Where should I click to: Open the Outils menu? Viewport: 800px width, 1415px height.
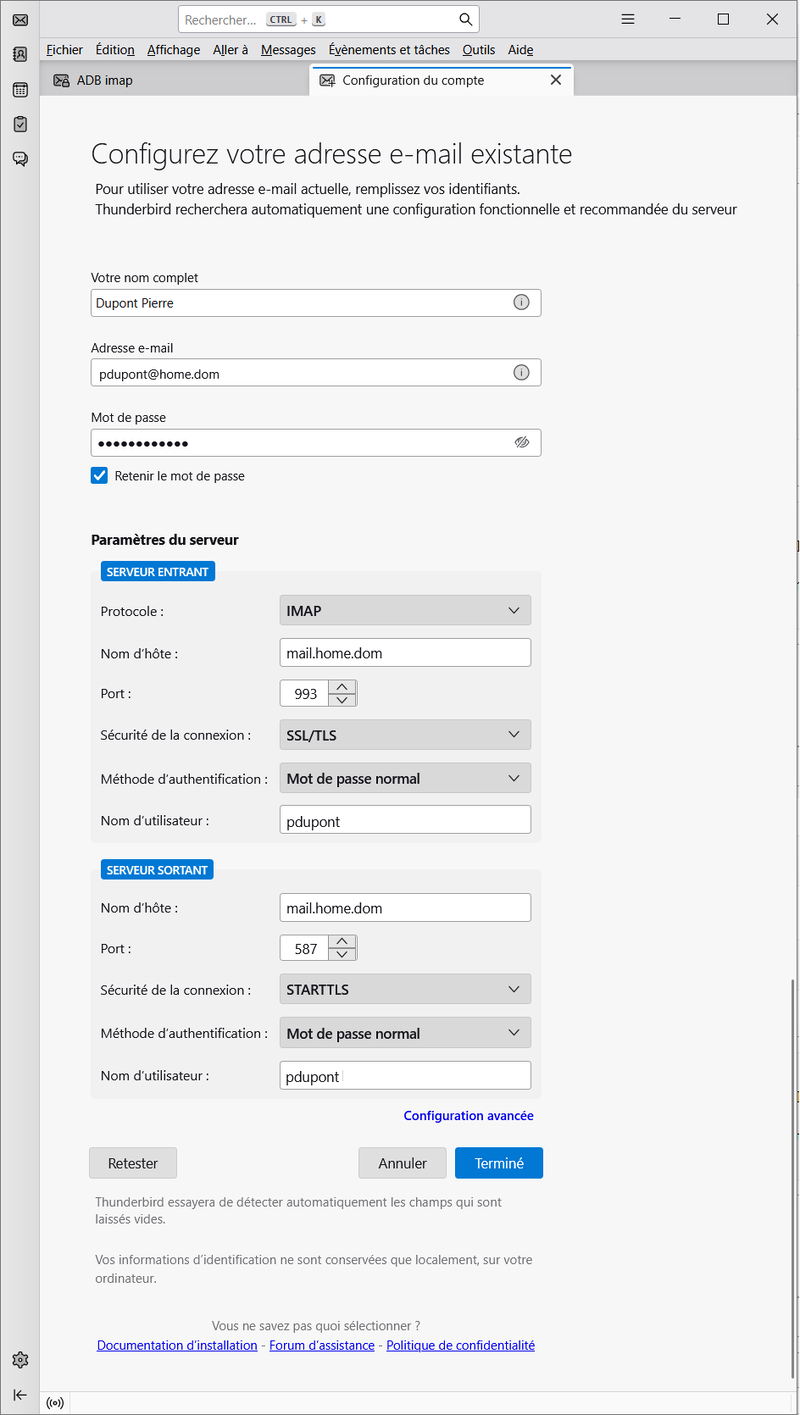(478, 50)
